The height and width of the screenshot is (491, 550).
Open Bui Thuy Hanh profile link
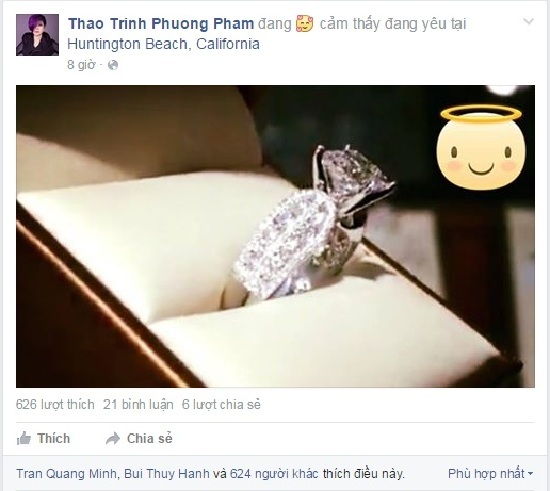tap(167, 474)
